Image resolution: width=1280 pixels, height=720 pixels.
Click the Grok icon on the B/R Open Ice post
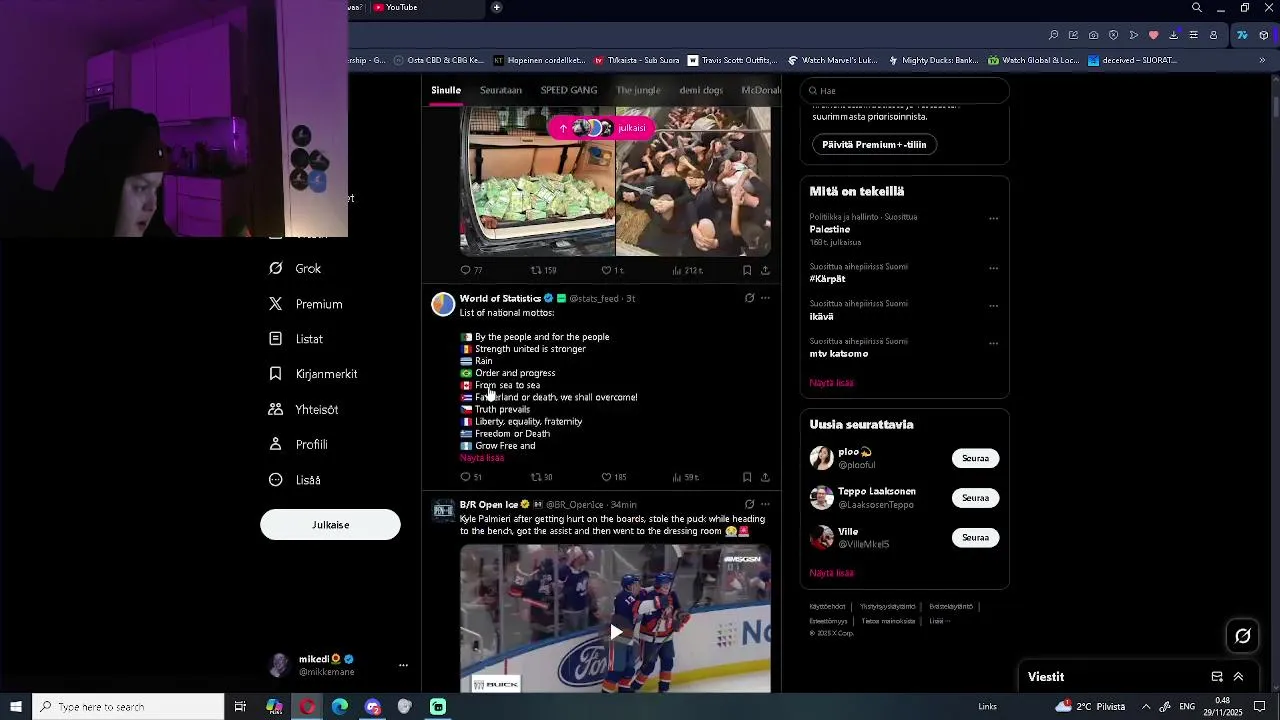[x=749, y=504]
